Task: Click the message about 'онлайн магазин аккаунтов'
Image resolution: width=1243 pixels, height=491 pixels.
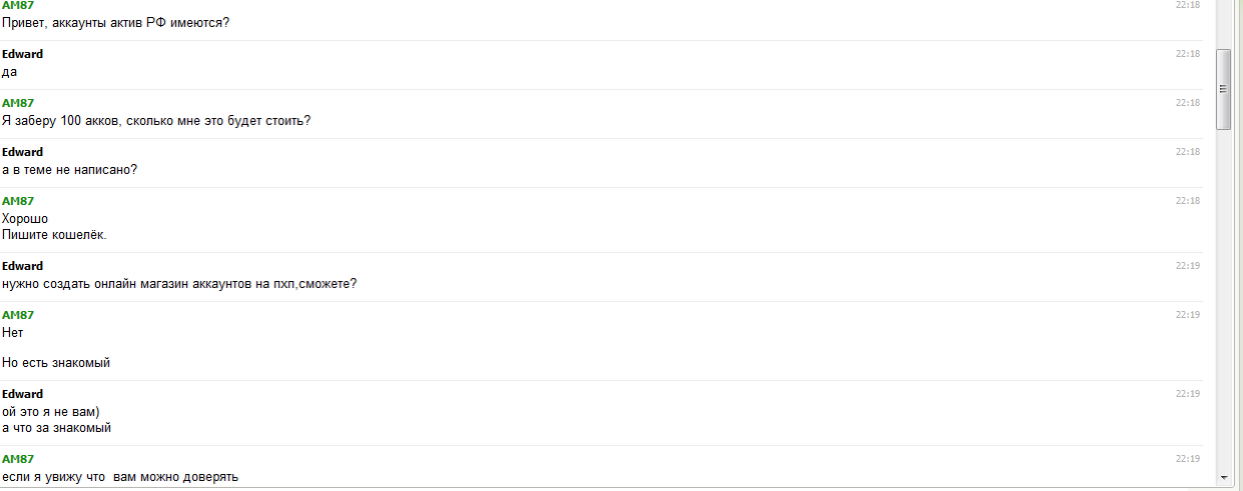Action: point(180,283)
